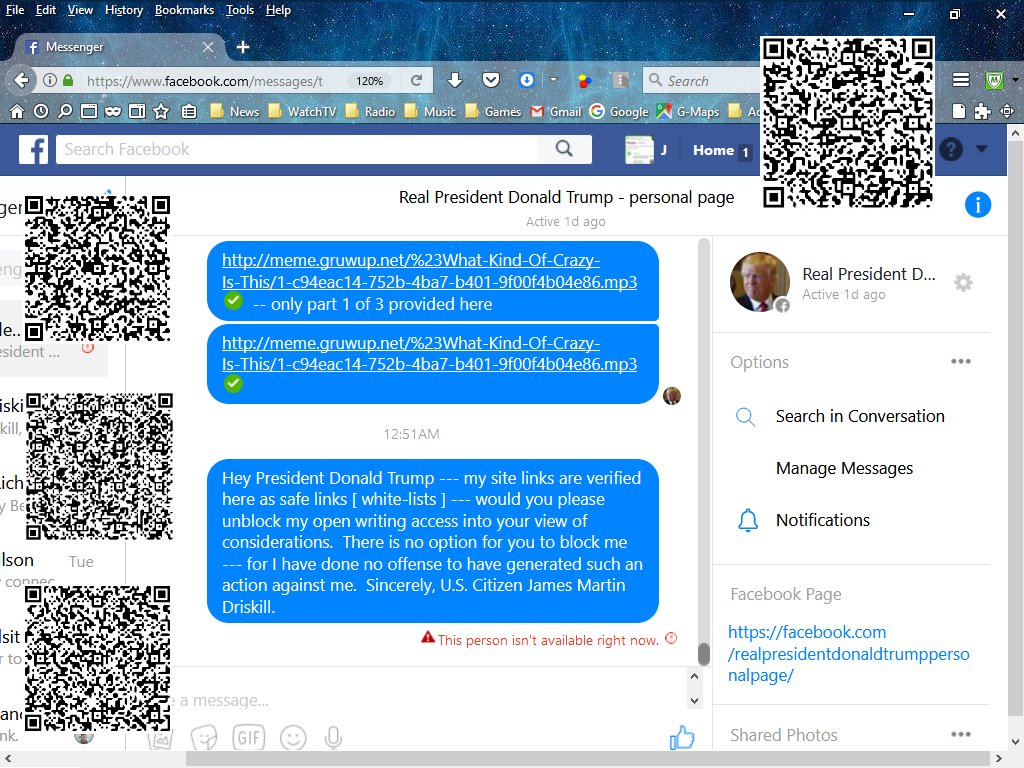
Task: Open the Shared Photos three-dots menu
Action: tap(961, 734)
